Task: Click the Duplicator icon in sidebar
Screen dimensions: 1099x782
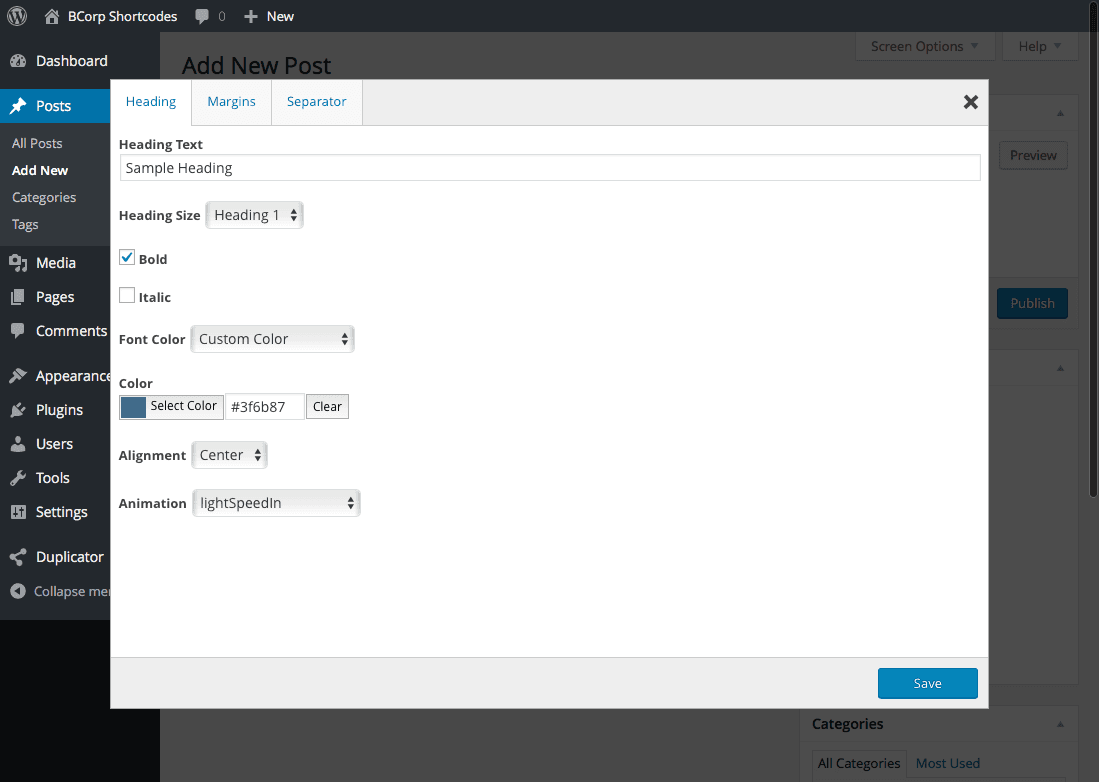Action: click(x=18, y=557)
